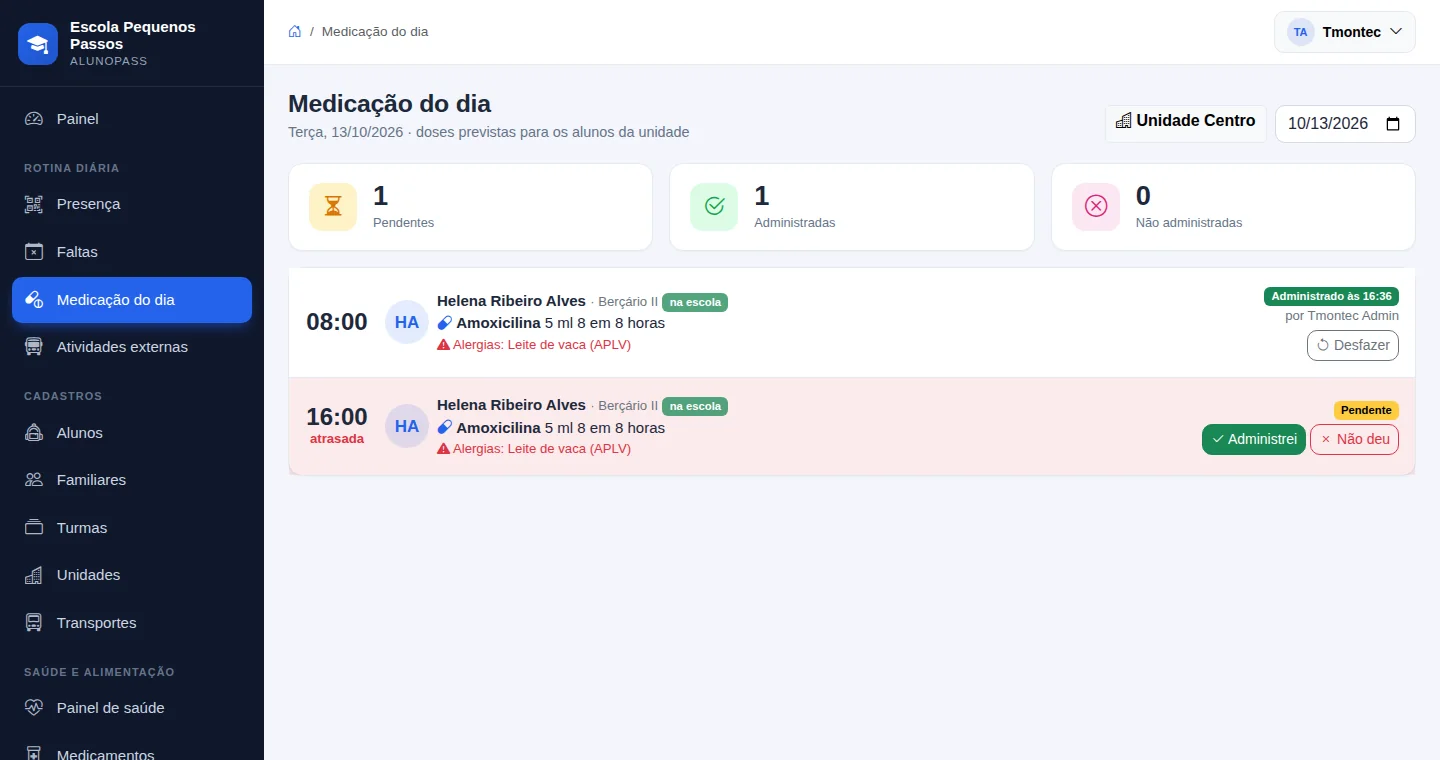Click the por Tmontec Admin text
The width and height of the screenshot is (1440, 760).
click(x=1342, y=316)
